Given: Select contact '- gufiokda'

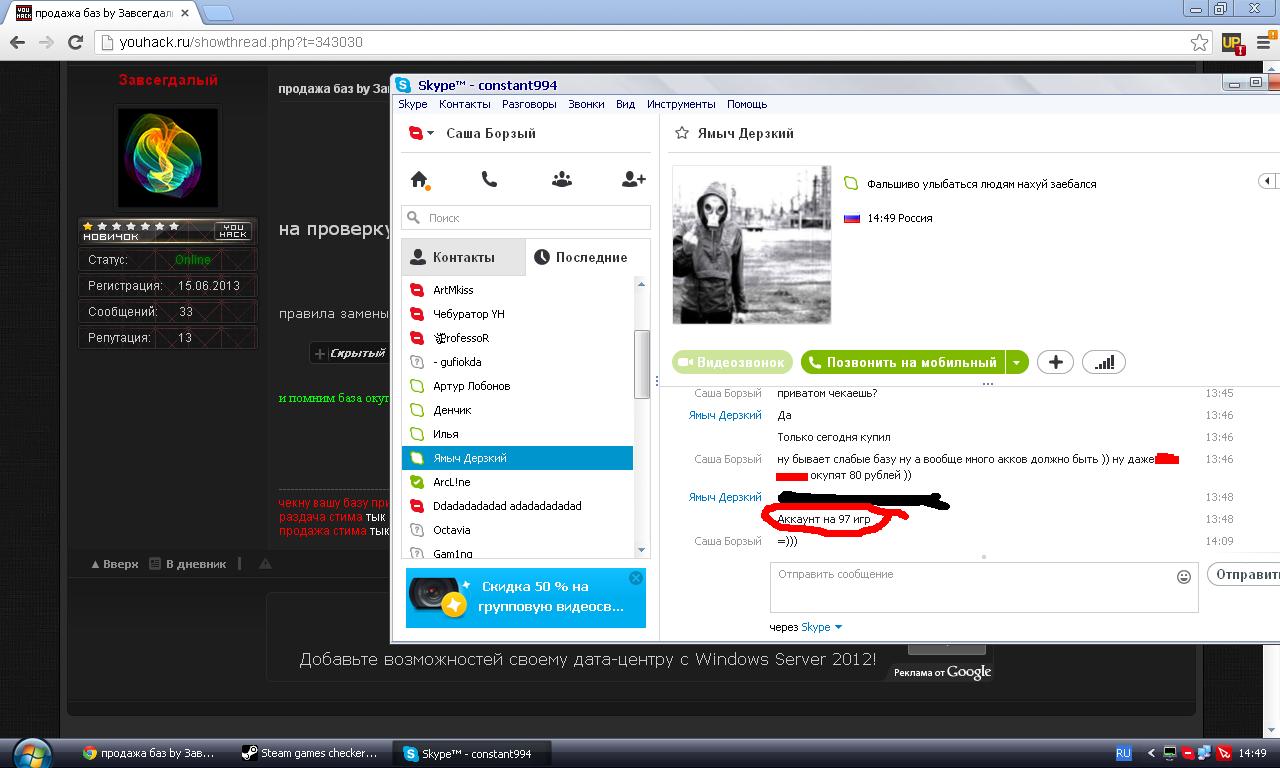Looking at the screenshot, I should [517, 362].
